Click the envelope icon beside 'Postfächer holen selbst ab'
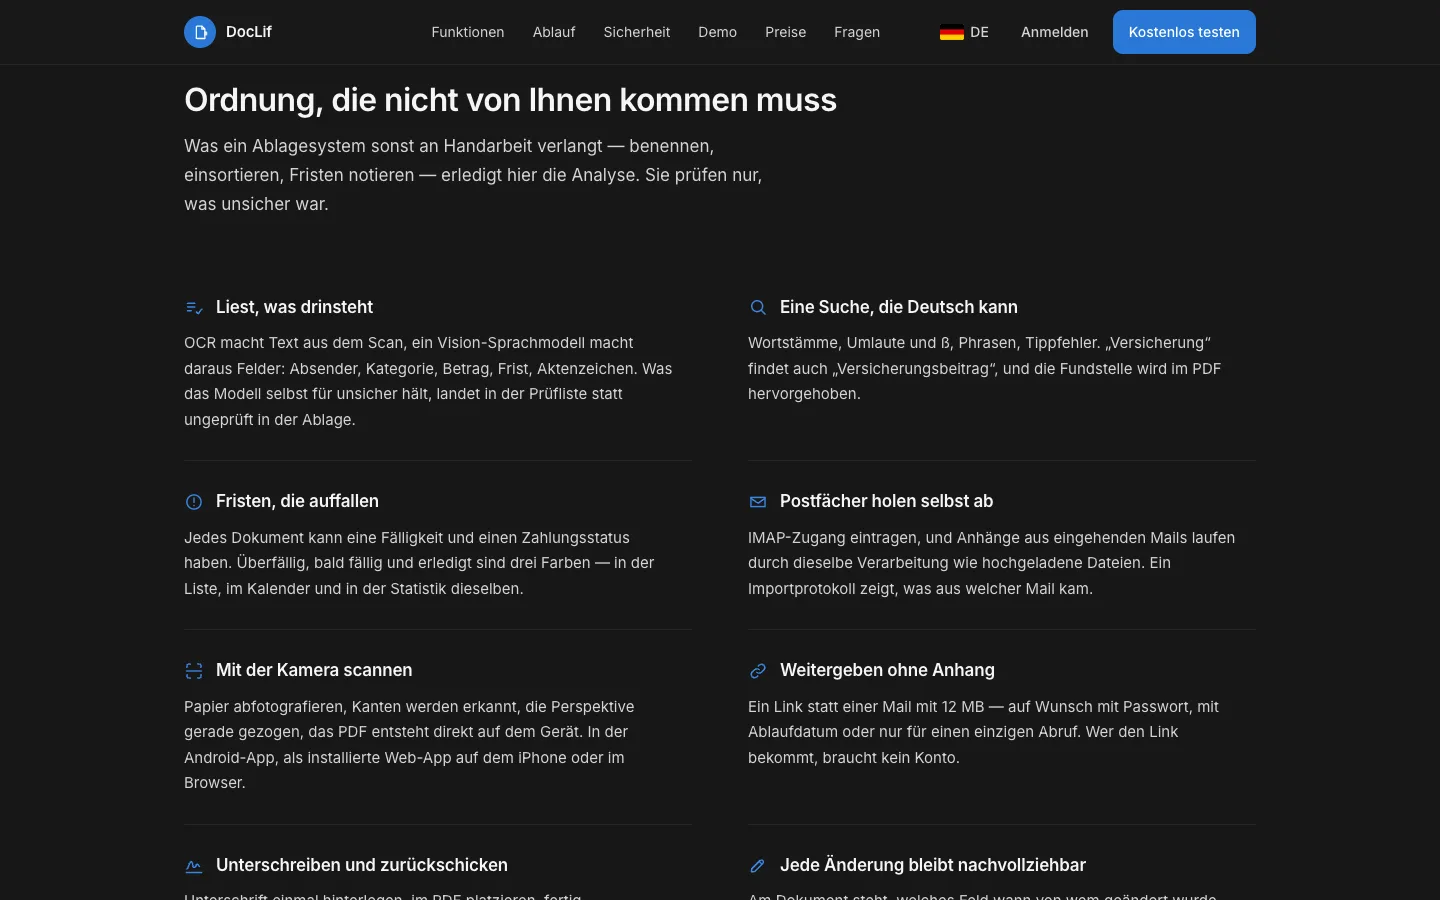This screenshot has width=1440, height=900. (x=758, y=502)
